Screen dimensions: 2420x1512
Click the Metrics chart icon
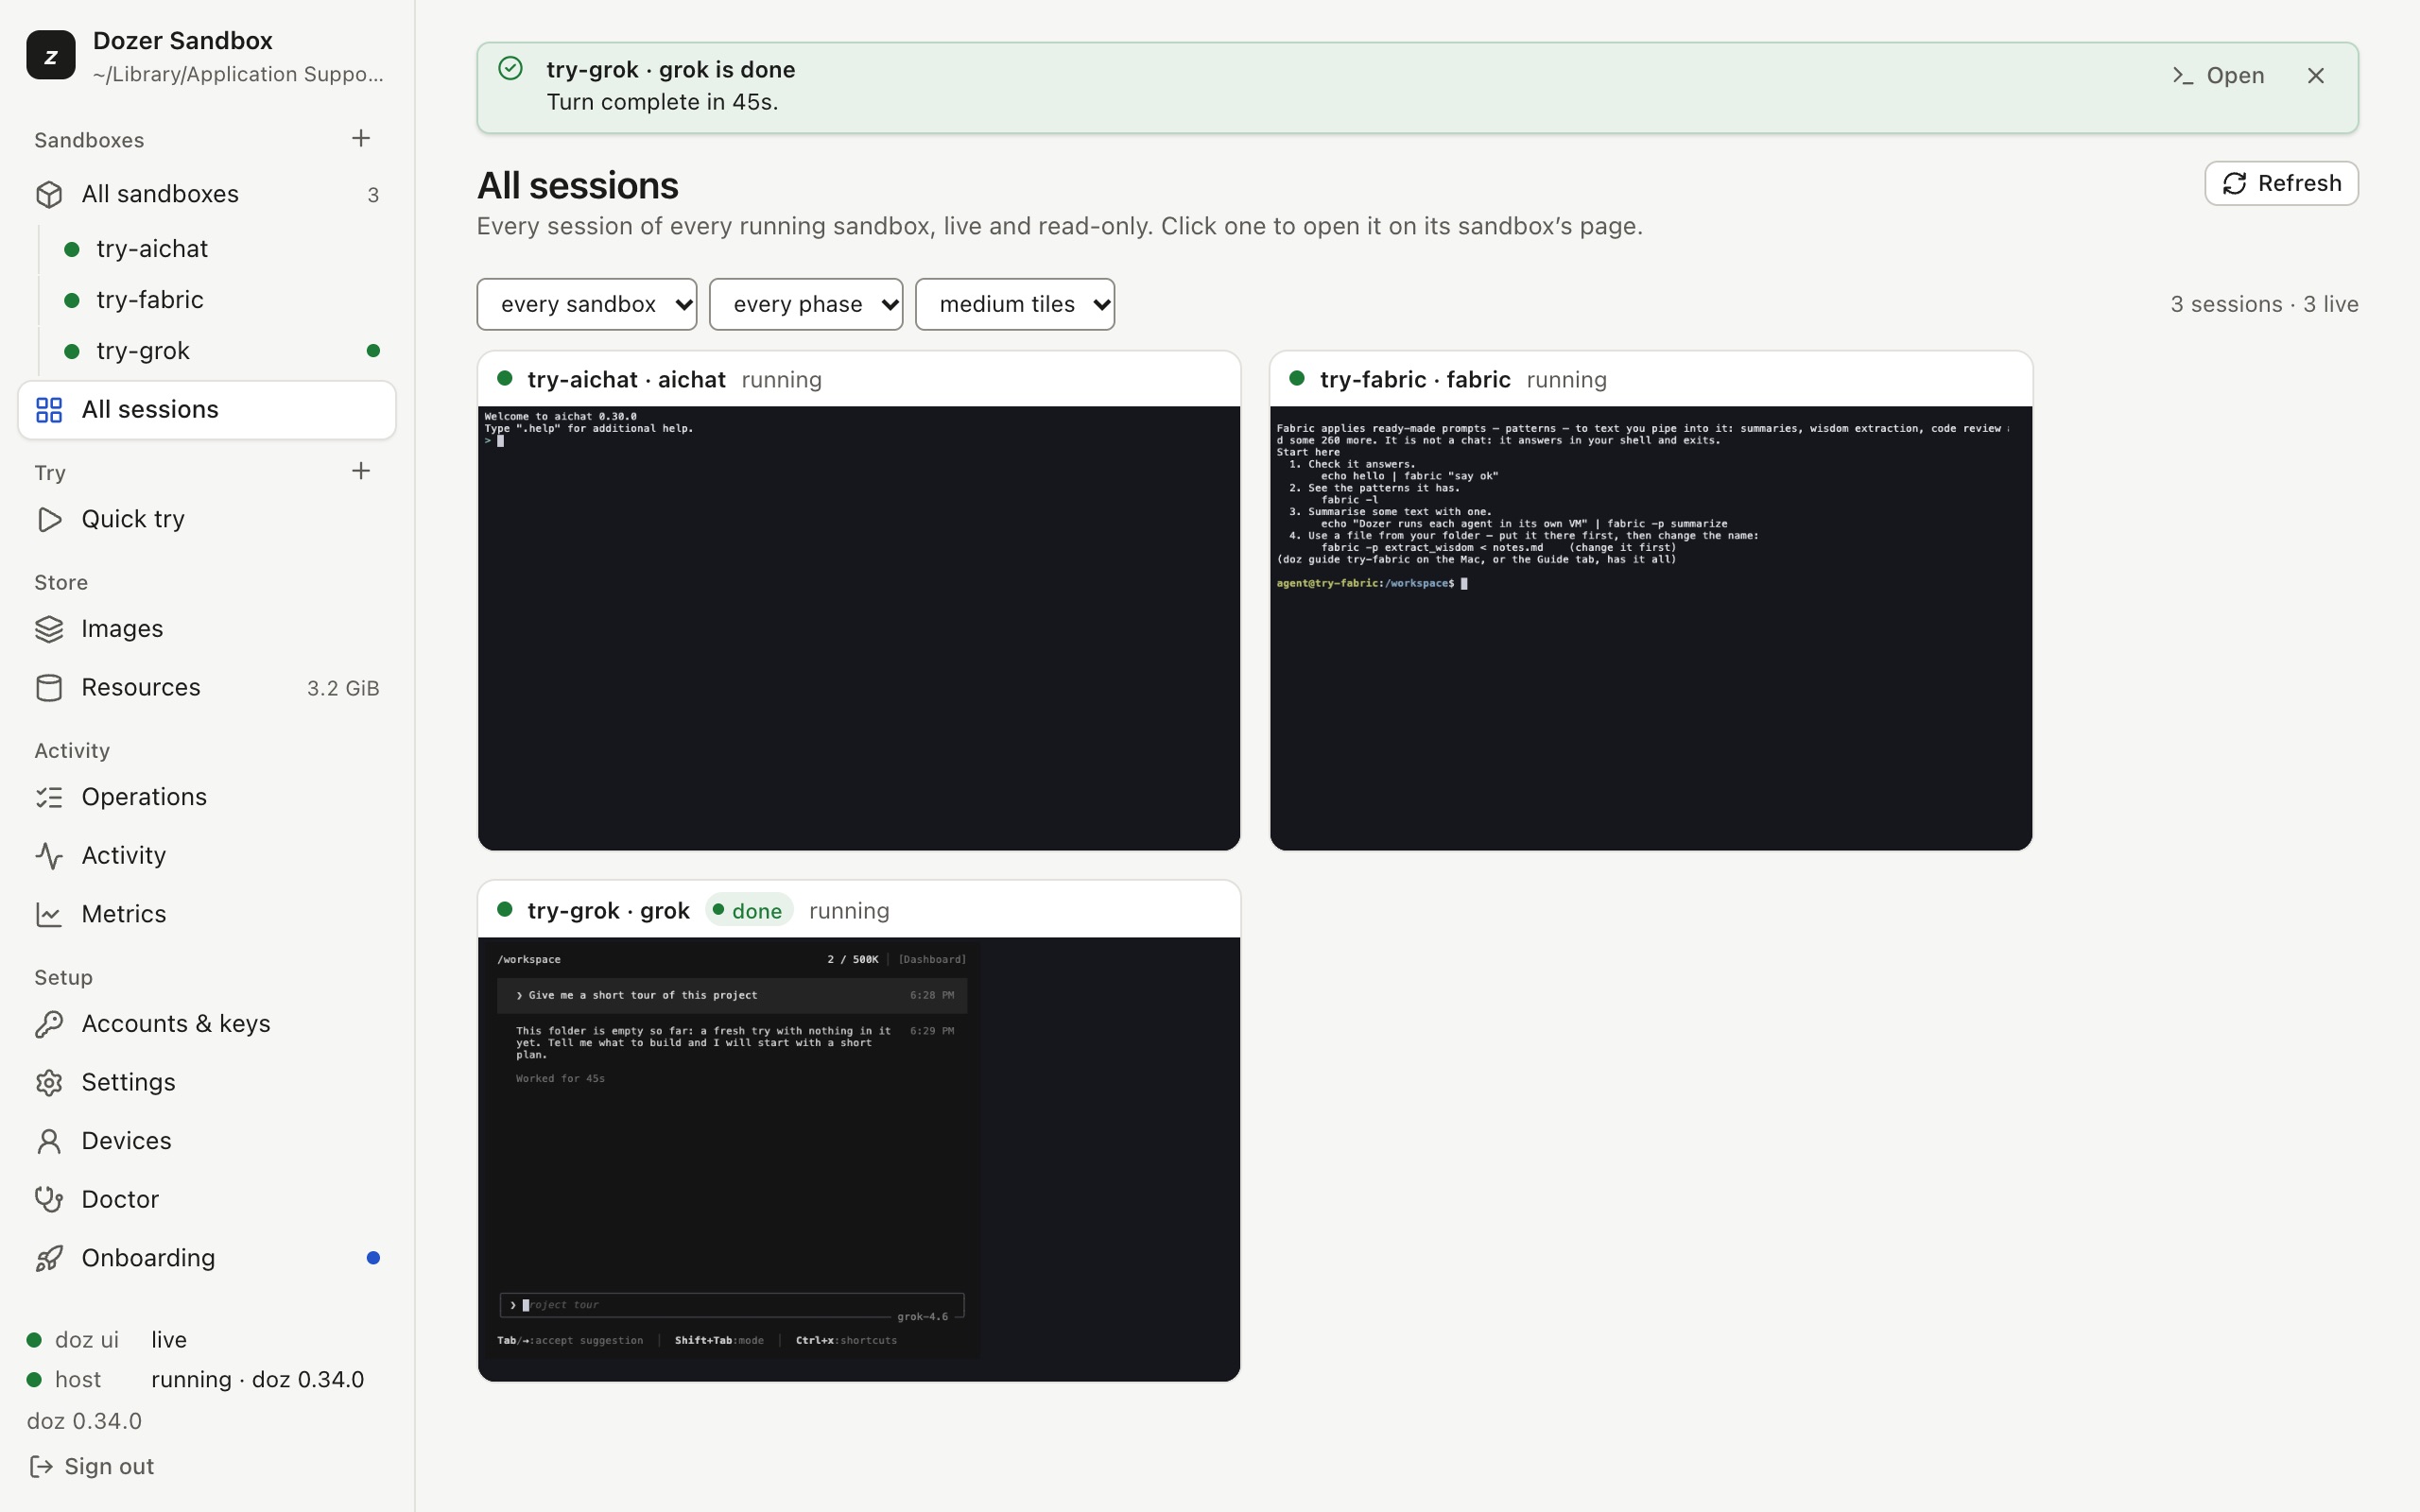(49, 914)
